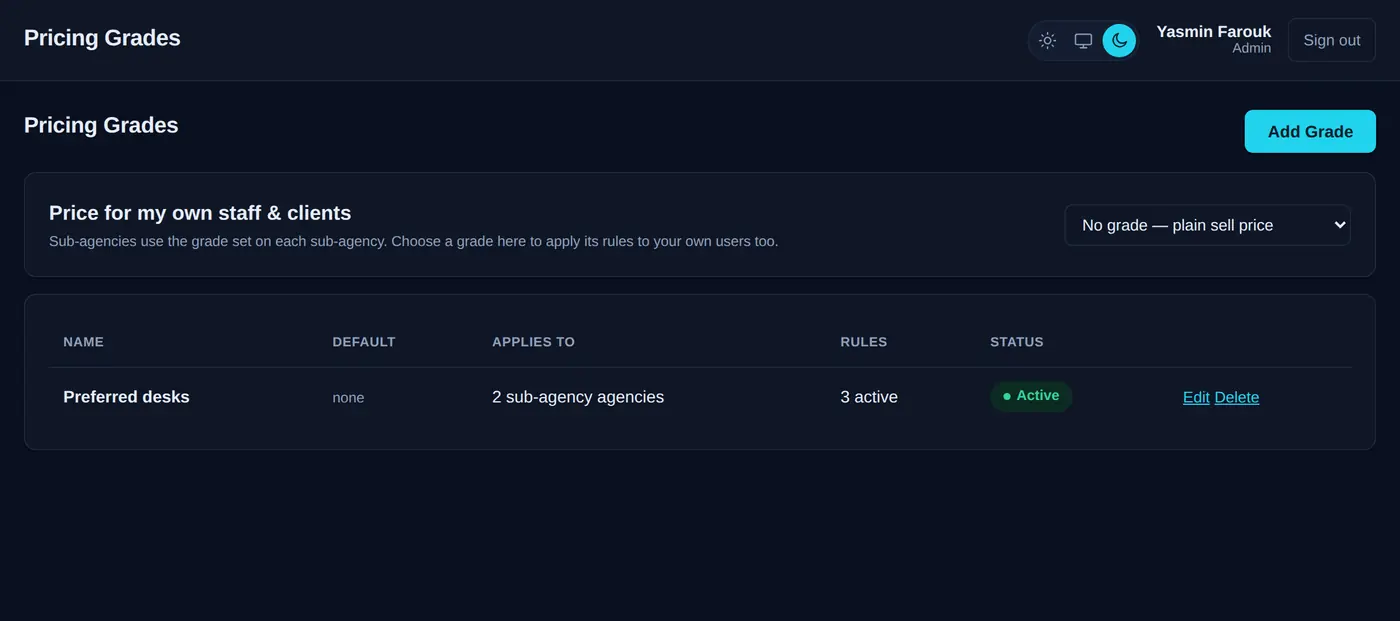Click the Add Grade button
This screenshot has height=621, width=1400.
click(x=1310, y=131)
